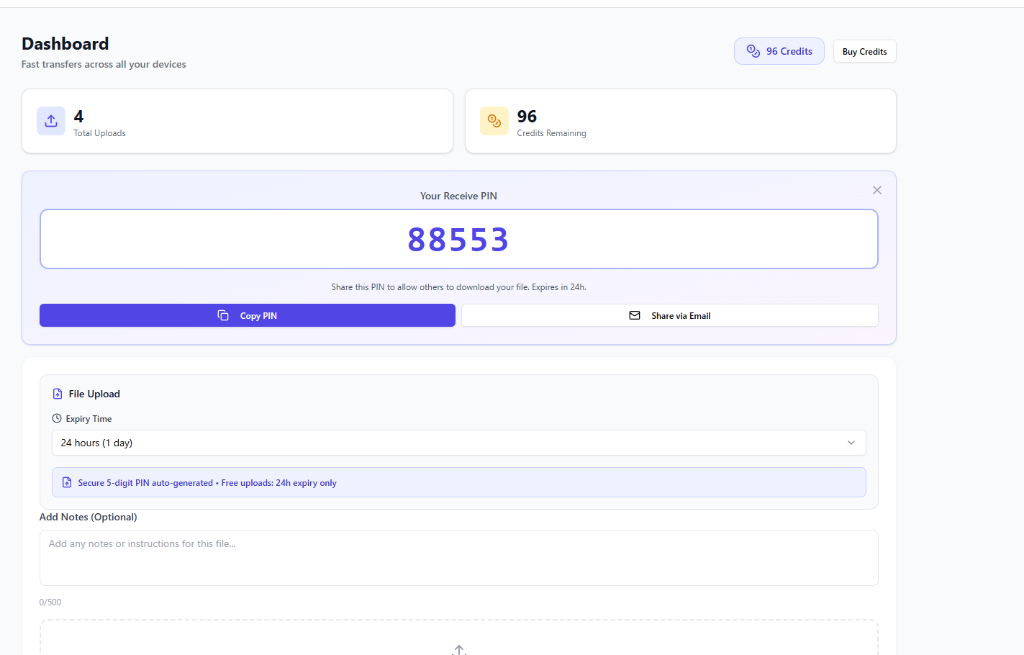This screenshot has height=655, width=1024.
Task: Click the 4 Total Uploads value
Action: point(78,116)
